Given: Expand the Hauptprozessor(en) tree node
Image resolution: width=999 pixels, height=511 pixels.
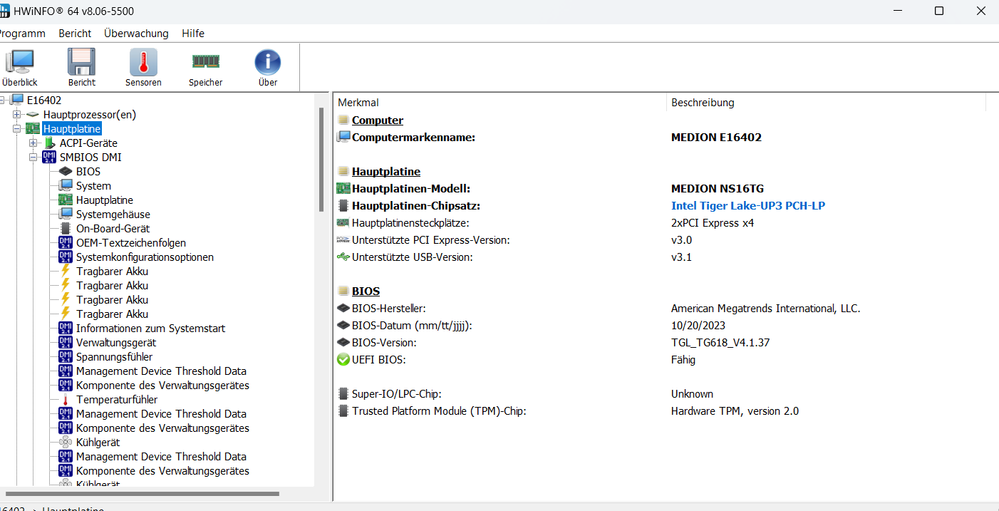Looking at the screenshot, I should click(18, 115).
